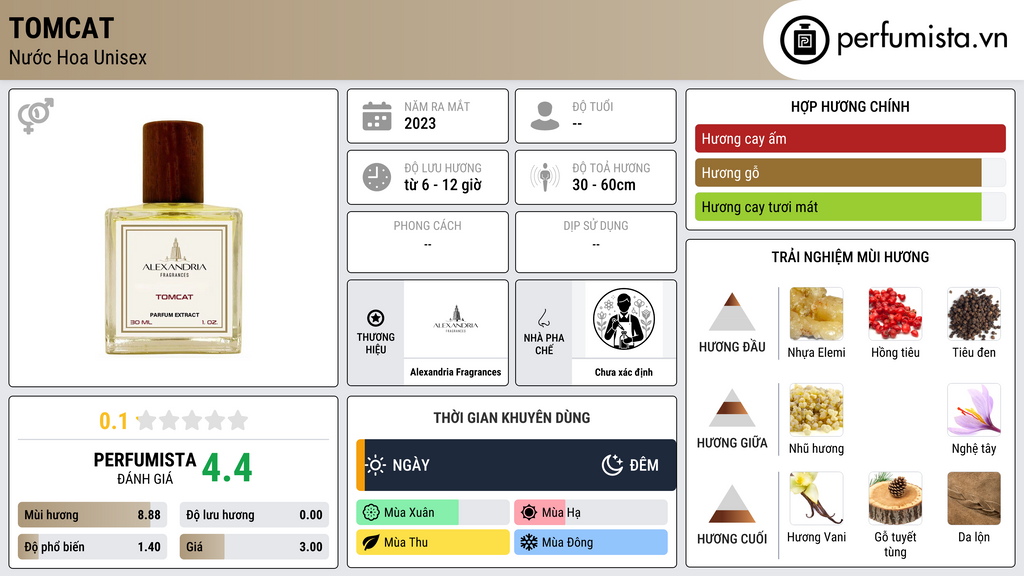The height and width of the screenshot is (576, 1024).
Task: Click the Trải nghiệm mùi hương heading
Action: [850, 257]
